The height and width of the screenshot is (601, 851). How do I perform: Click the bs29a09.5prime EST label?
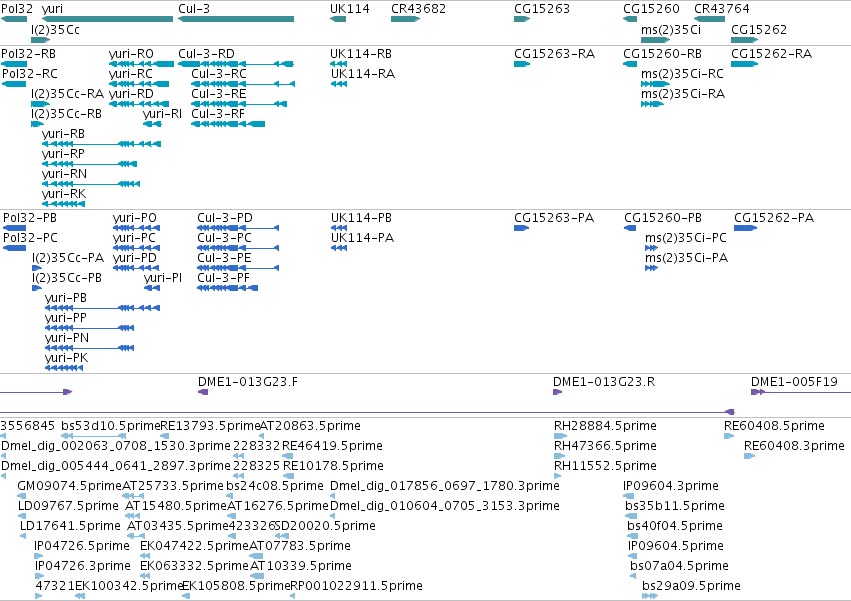(x=691, y=586)
